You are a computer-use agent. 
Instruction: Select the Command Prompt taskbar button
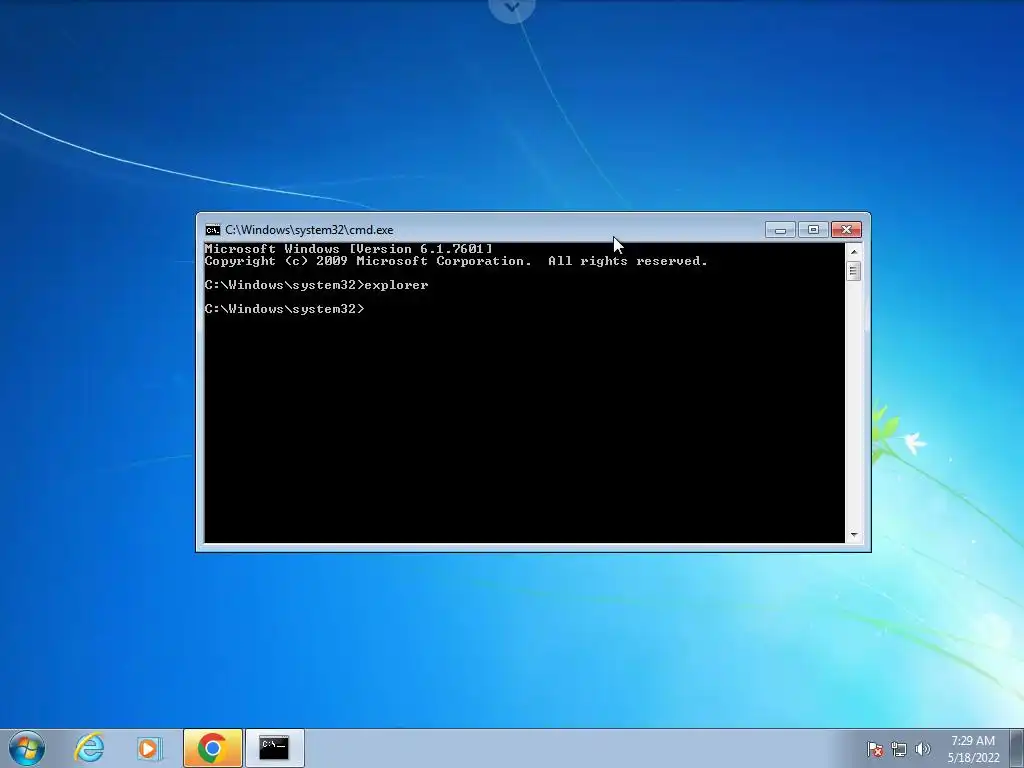click(x=274, y=748)
